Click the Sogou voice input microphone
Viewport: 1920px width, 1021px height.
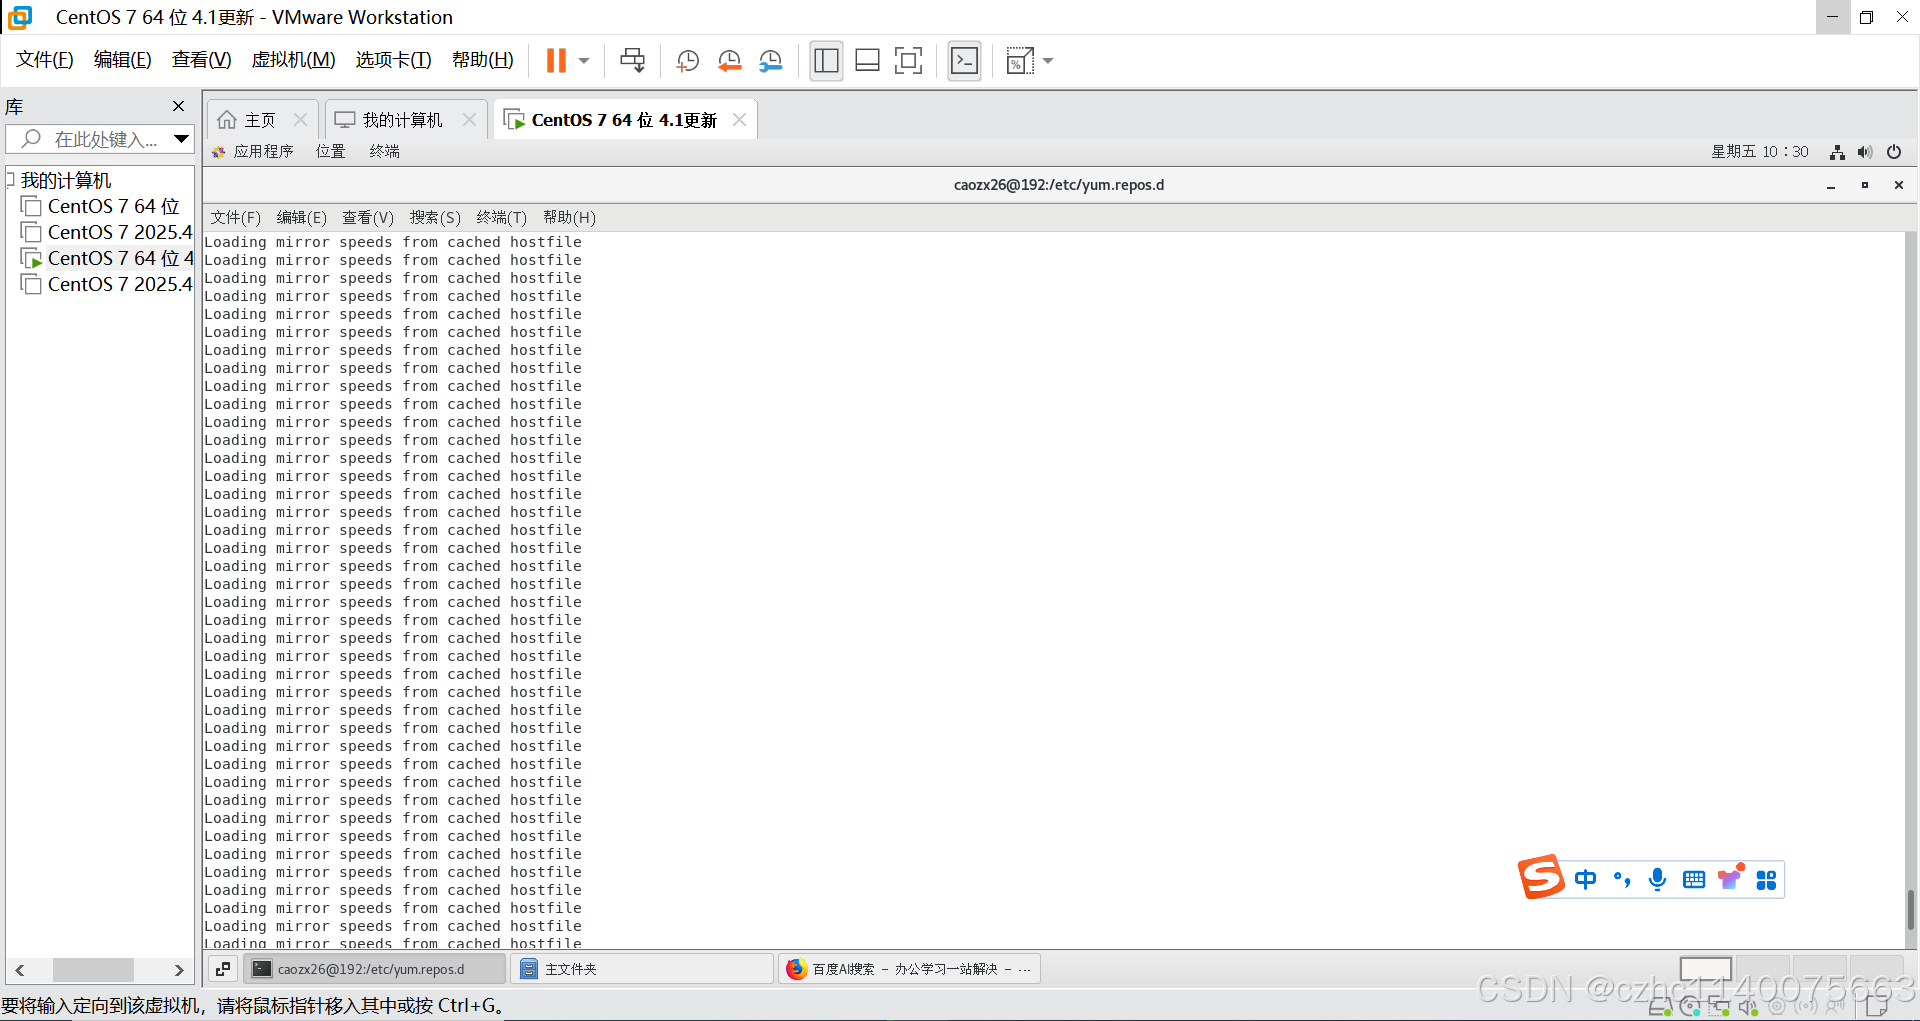tap(1657, 879)
